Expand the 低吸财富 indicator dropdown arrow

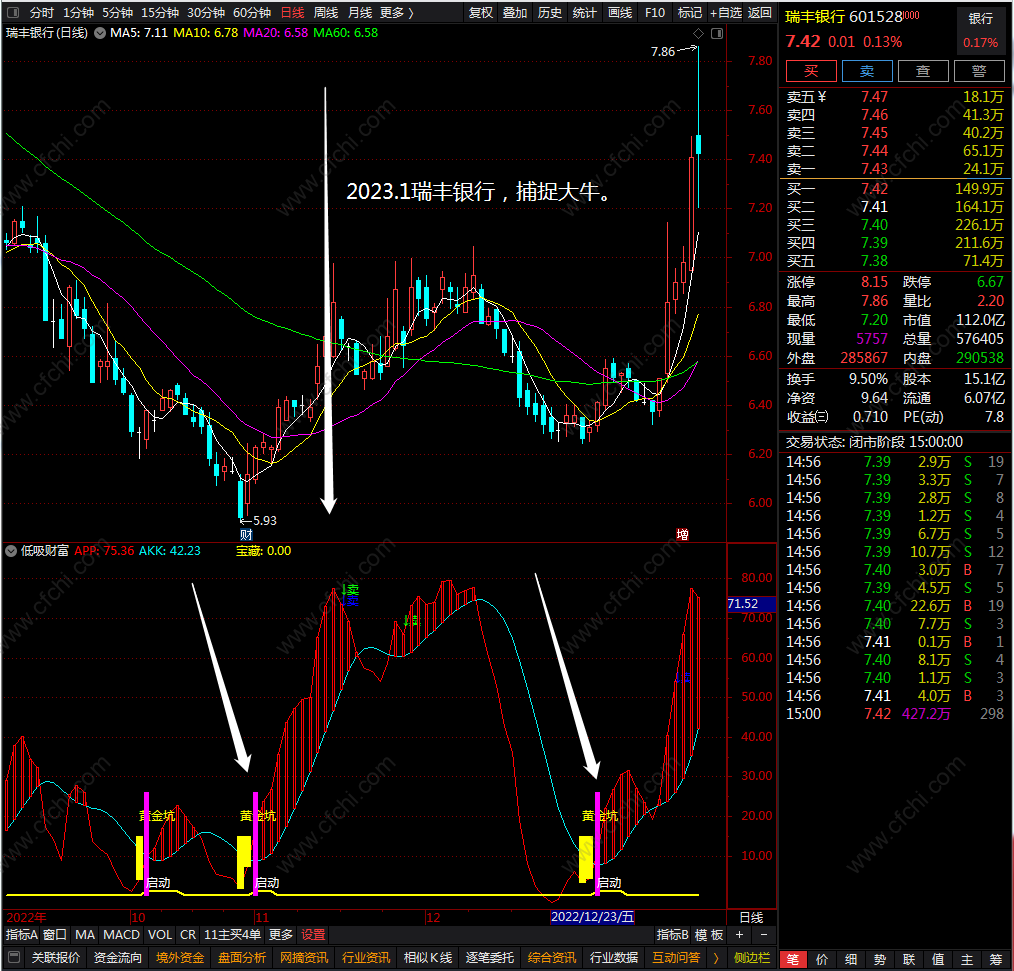(x=11, y=551)
